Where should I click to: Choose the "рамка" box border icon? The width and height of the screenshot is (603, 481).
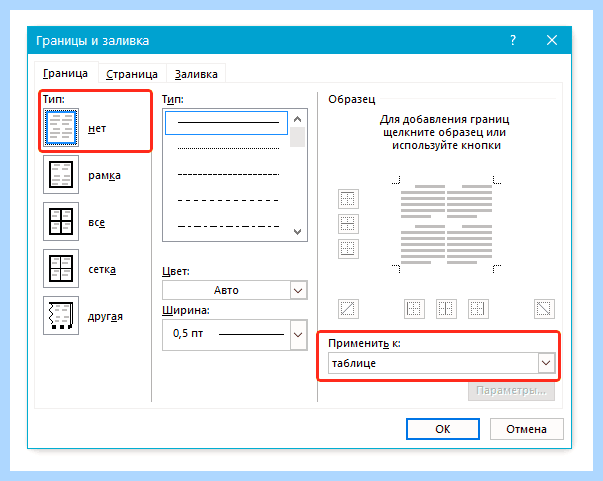(61, 175)
